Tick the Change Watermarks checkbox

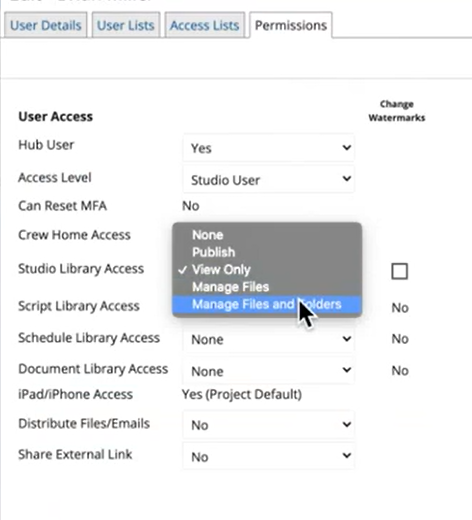(399, 271)
